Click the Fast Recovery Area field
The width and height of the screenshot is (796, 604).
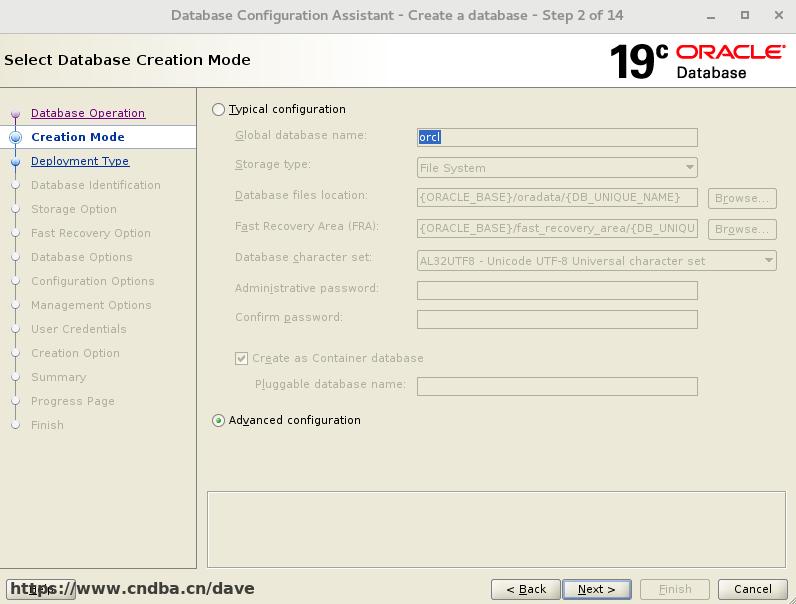pyautogui.click(x=557, y=228)
